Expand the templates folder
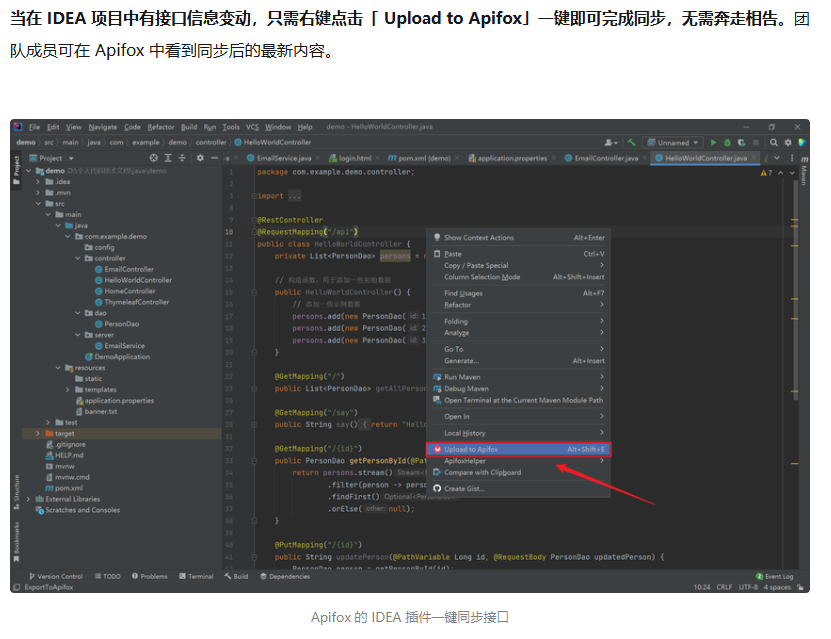This screenshot has width=831, height=639. [68, 389]
